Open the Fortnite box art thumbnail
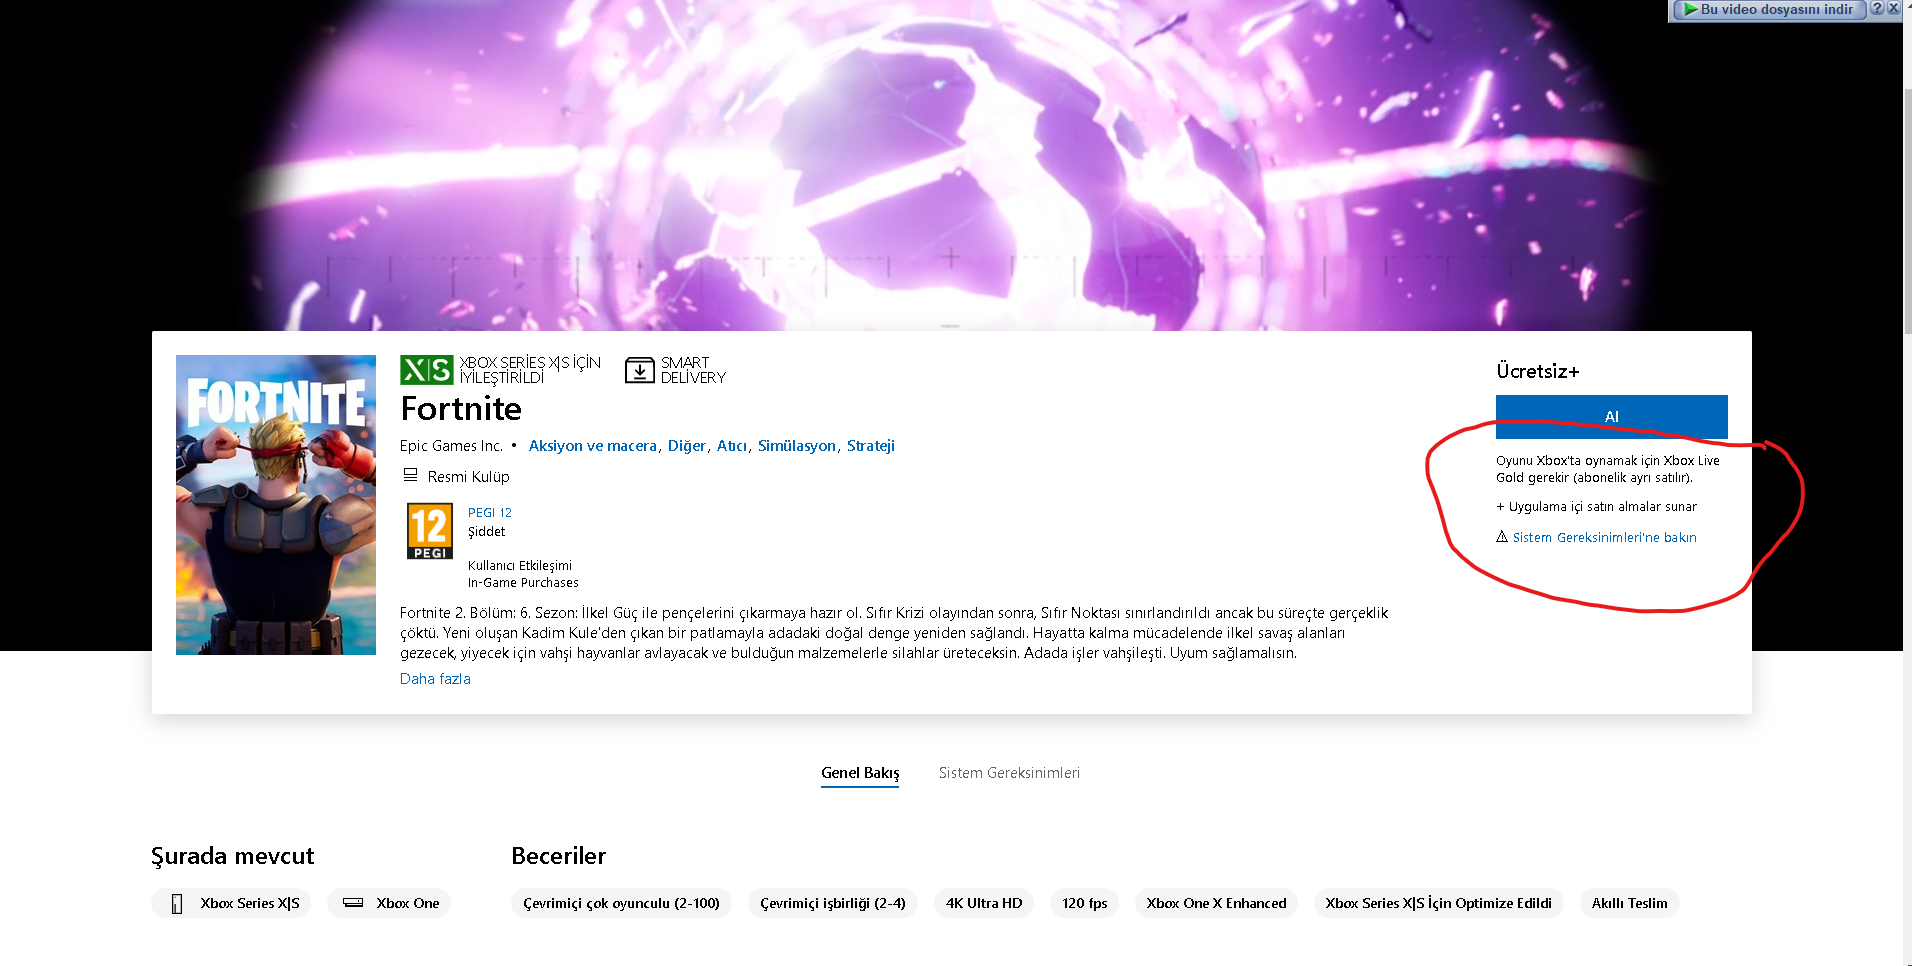This screenshot has width=1912, height=966. click(x=276, y=505)
